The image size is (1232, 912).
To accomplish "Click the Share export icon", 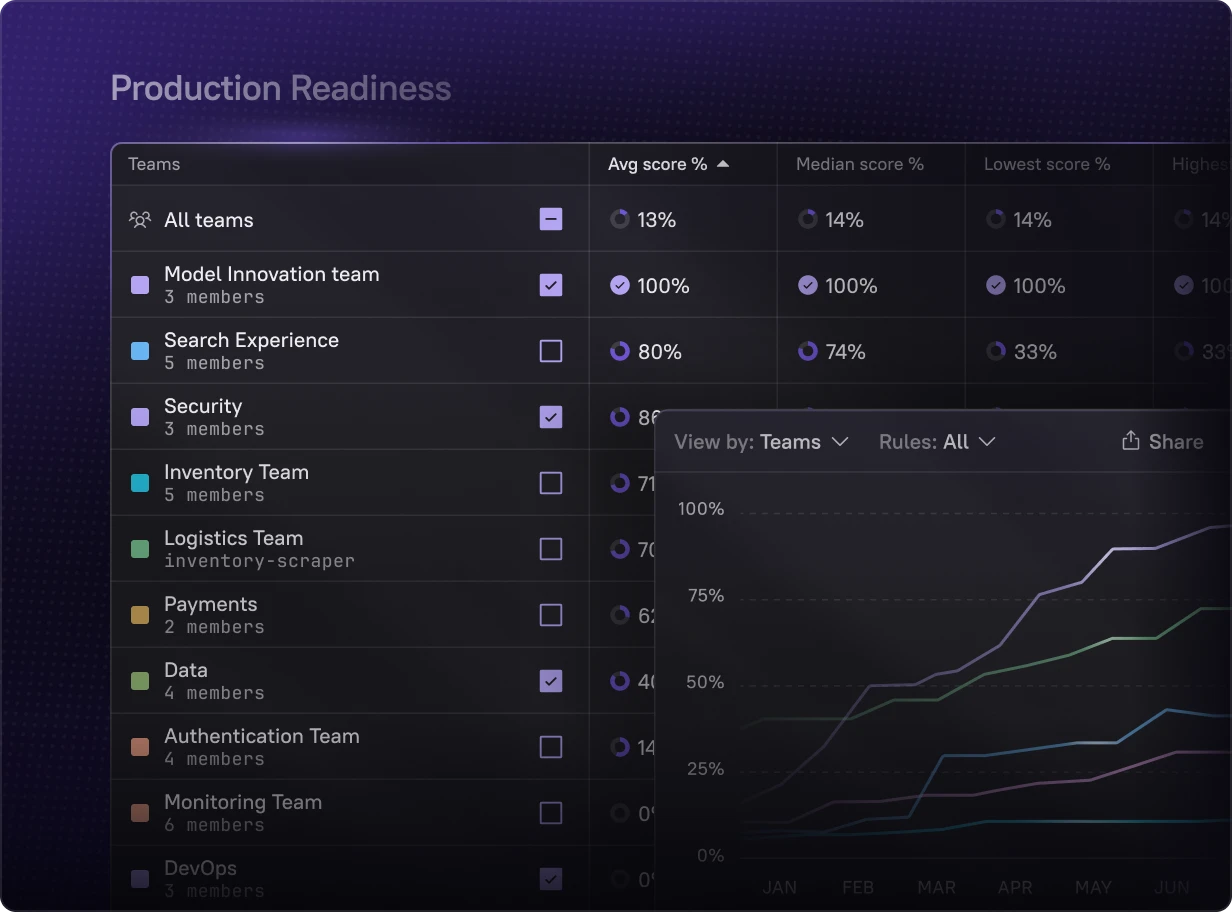I will point(1131,441).
